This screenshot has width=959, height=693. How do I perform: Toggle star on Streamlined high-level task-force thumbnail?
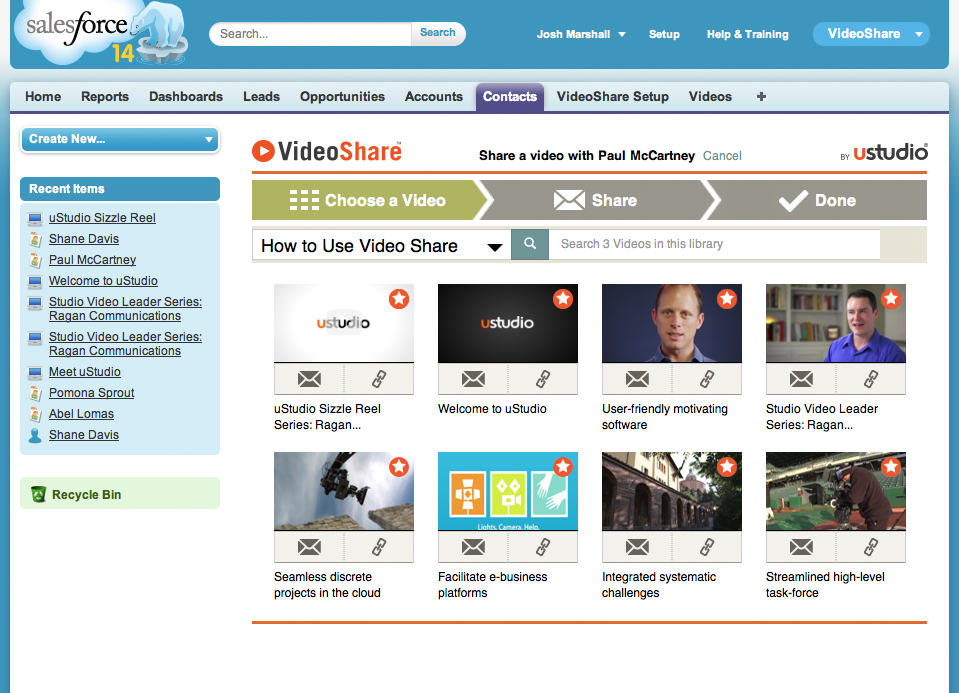pyautogui.click(x=890, y=467)
